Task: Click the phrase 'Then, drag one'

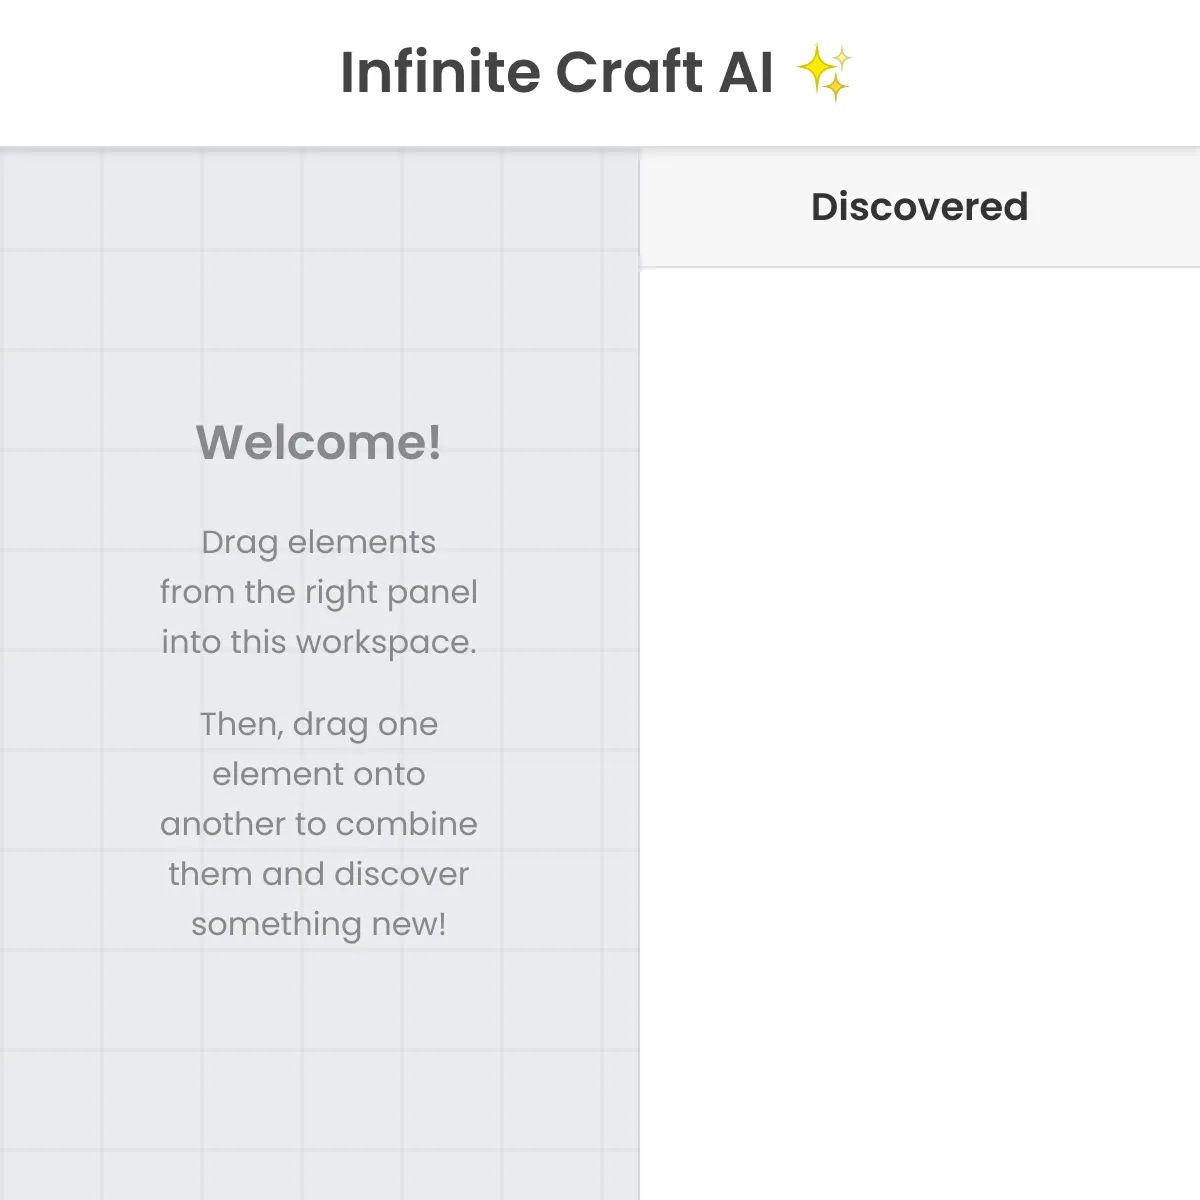Action: (319, 723)
